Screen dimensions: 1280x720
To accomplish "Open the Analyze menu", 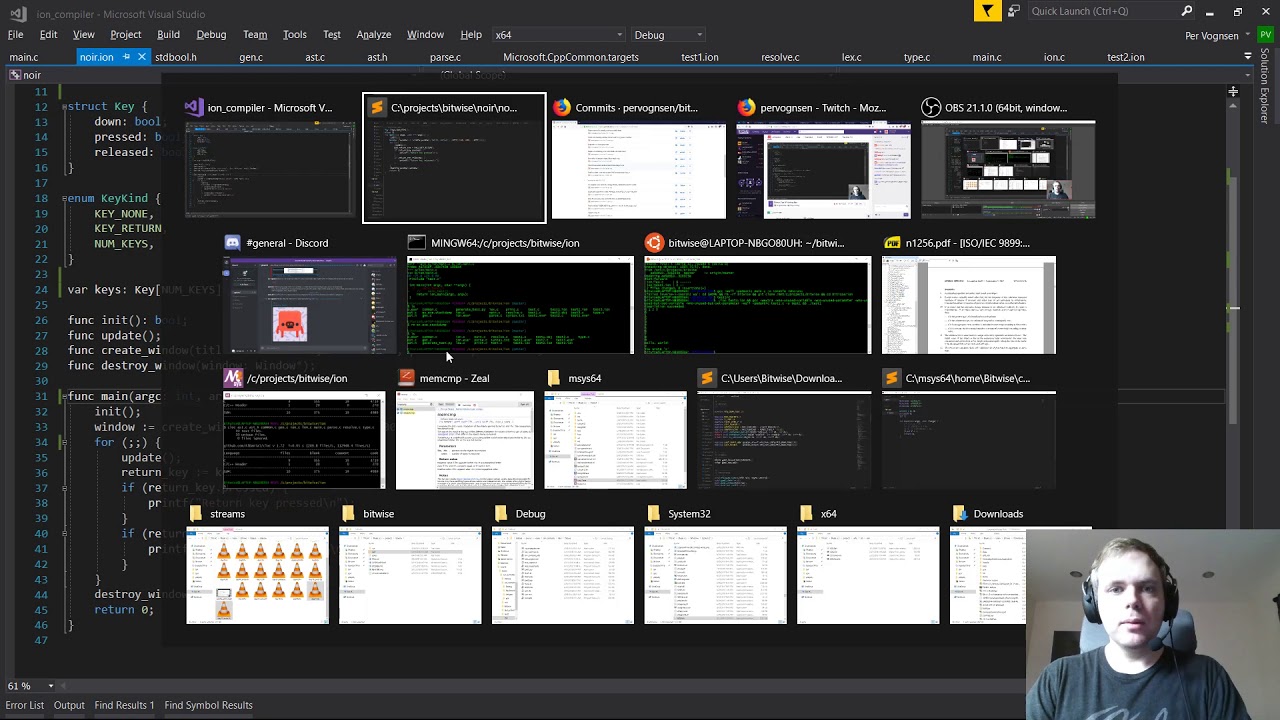I will 374,35.
